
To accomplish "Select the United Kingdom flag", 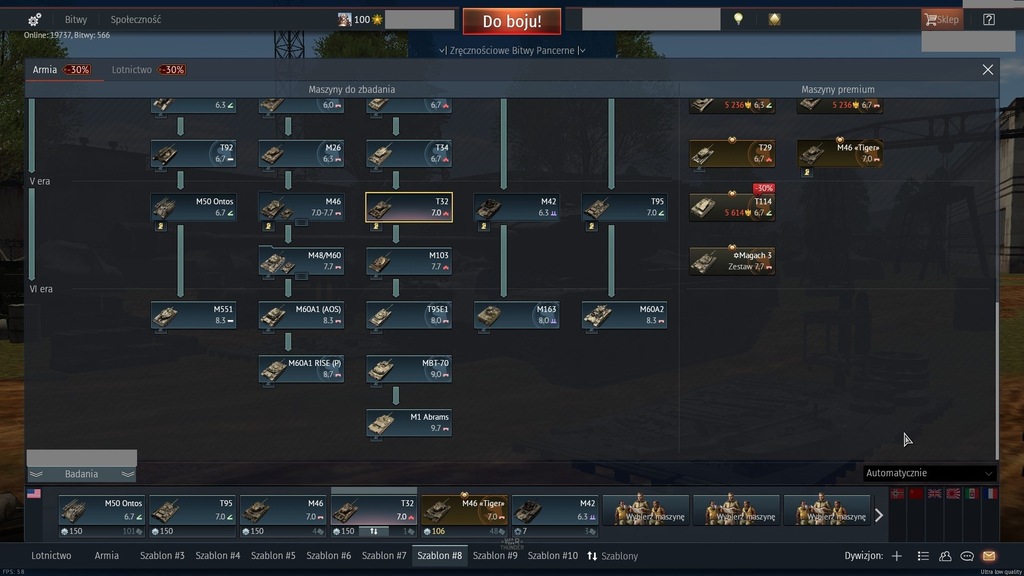I will click(935, 494).
